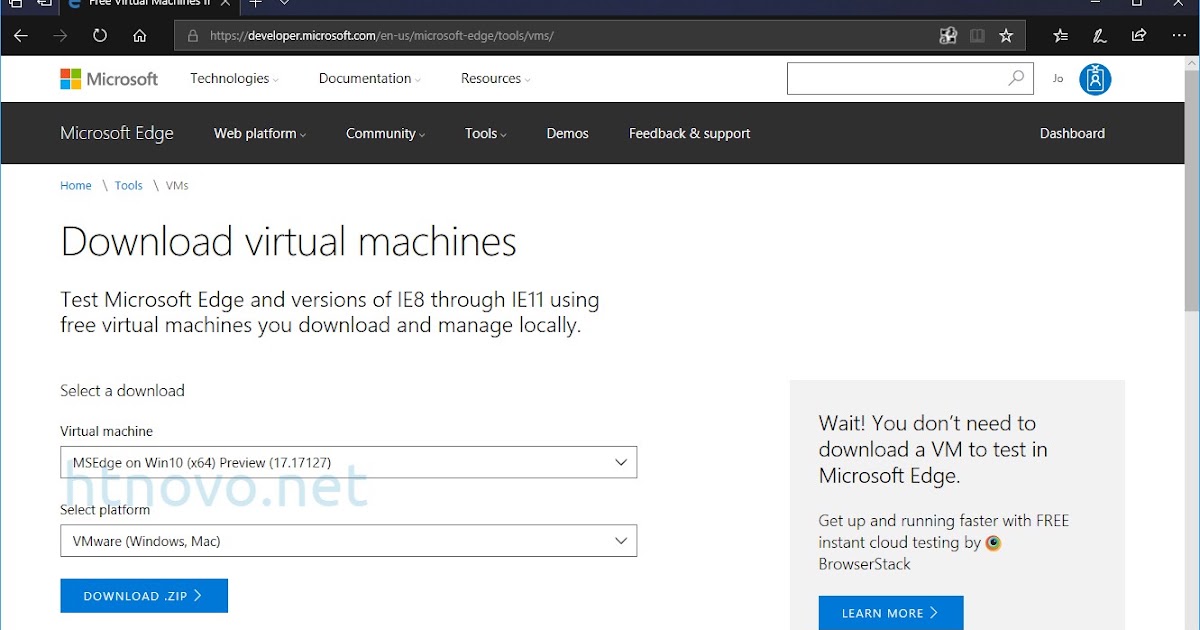Click the LEARN MORE button
The image size is (1200, 630).
(x=891, y=613)
